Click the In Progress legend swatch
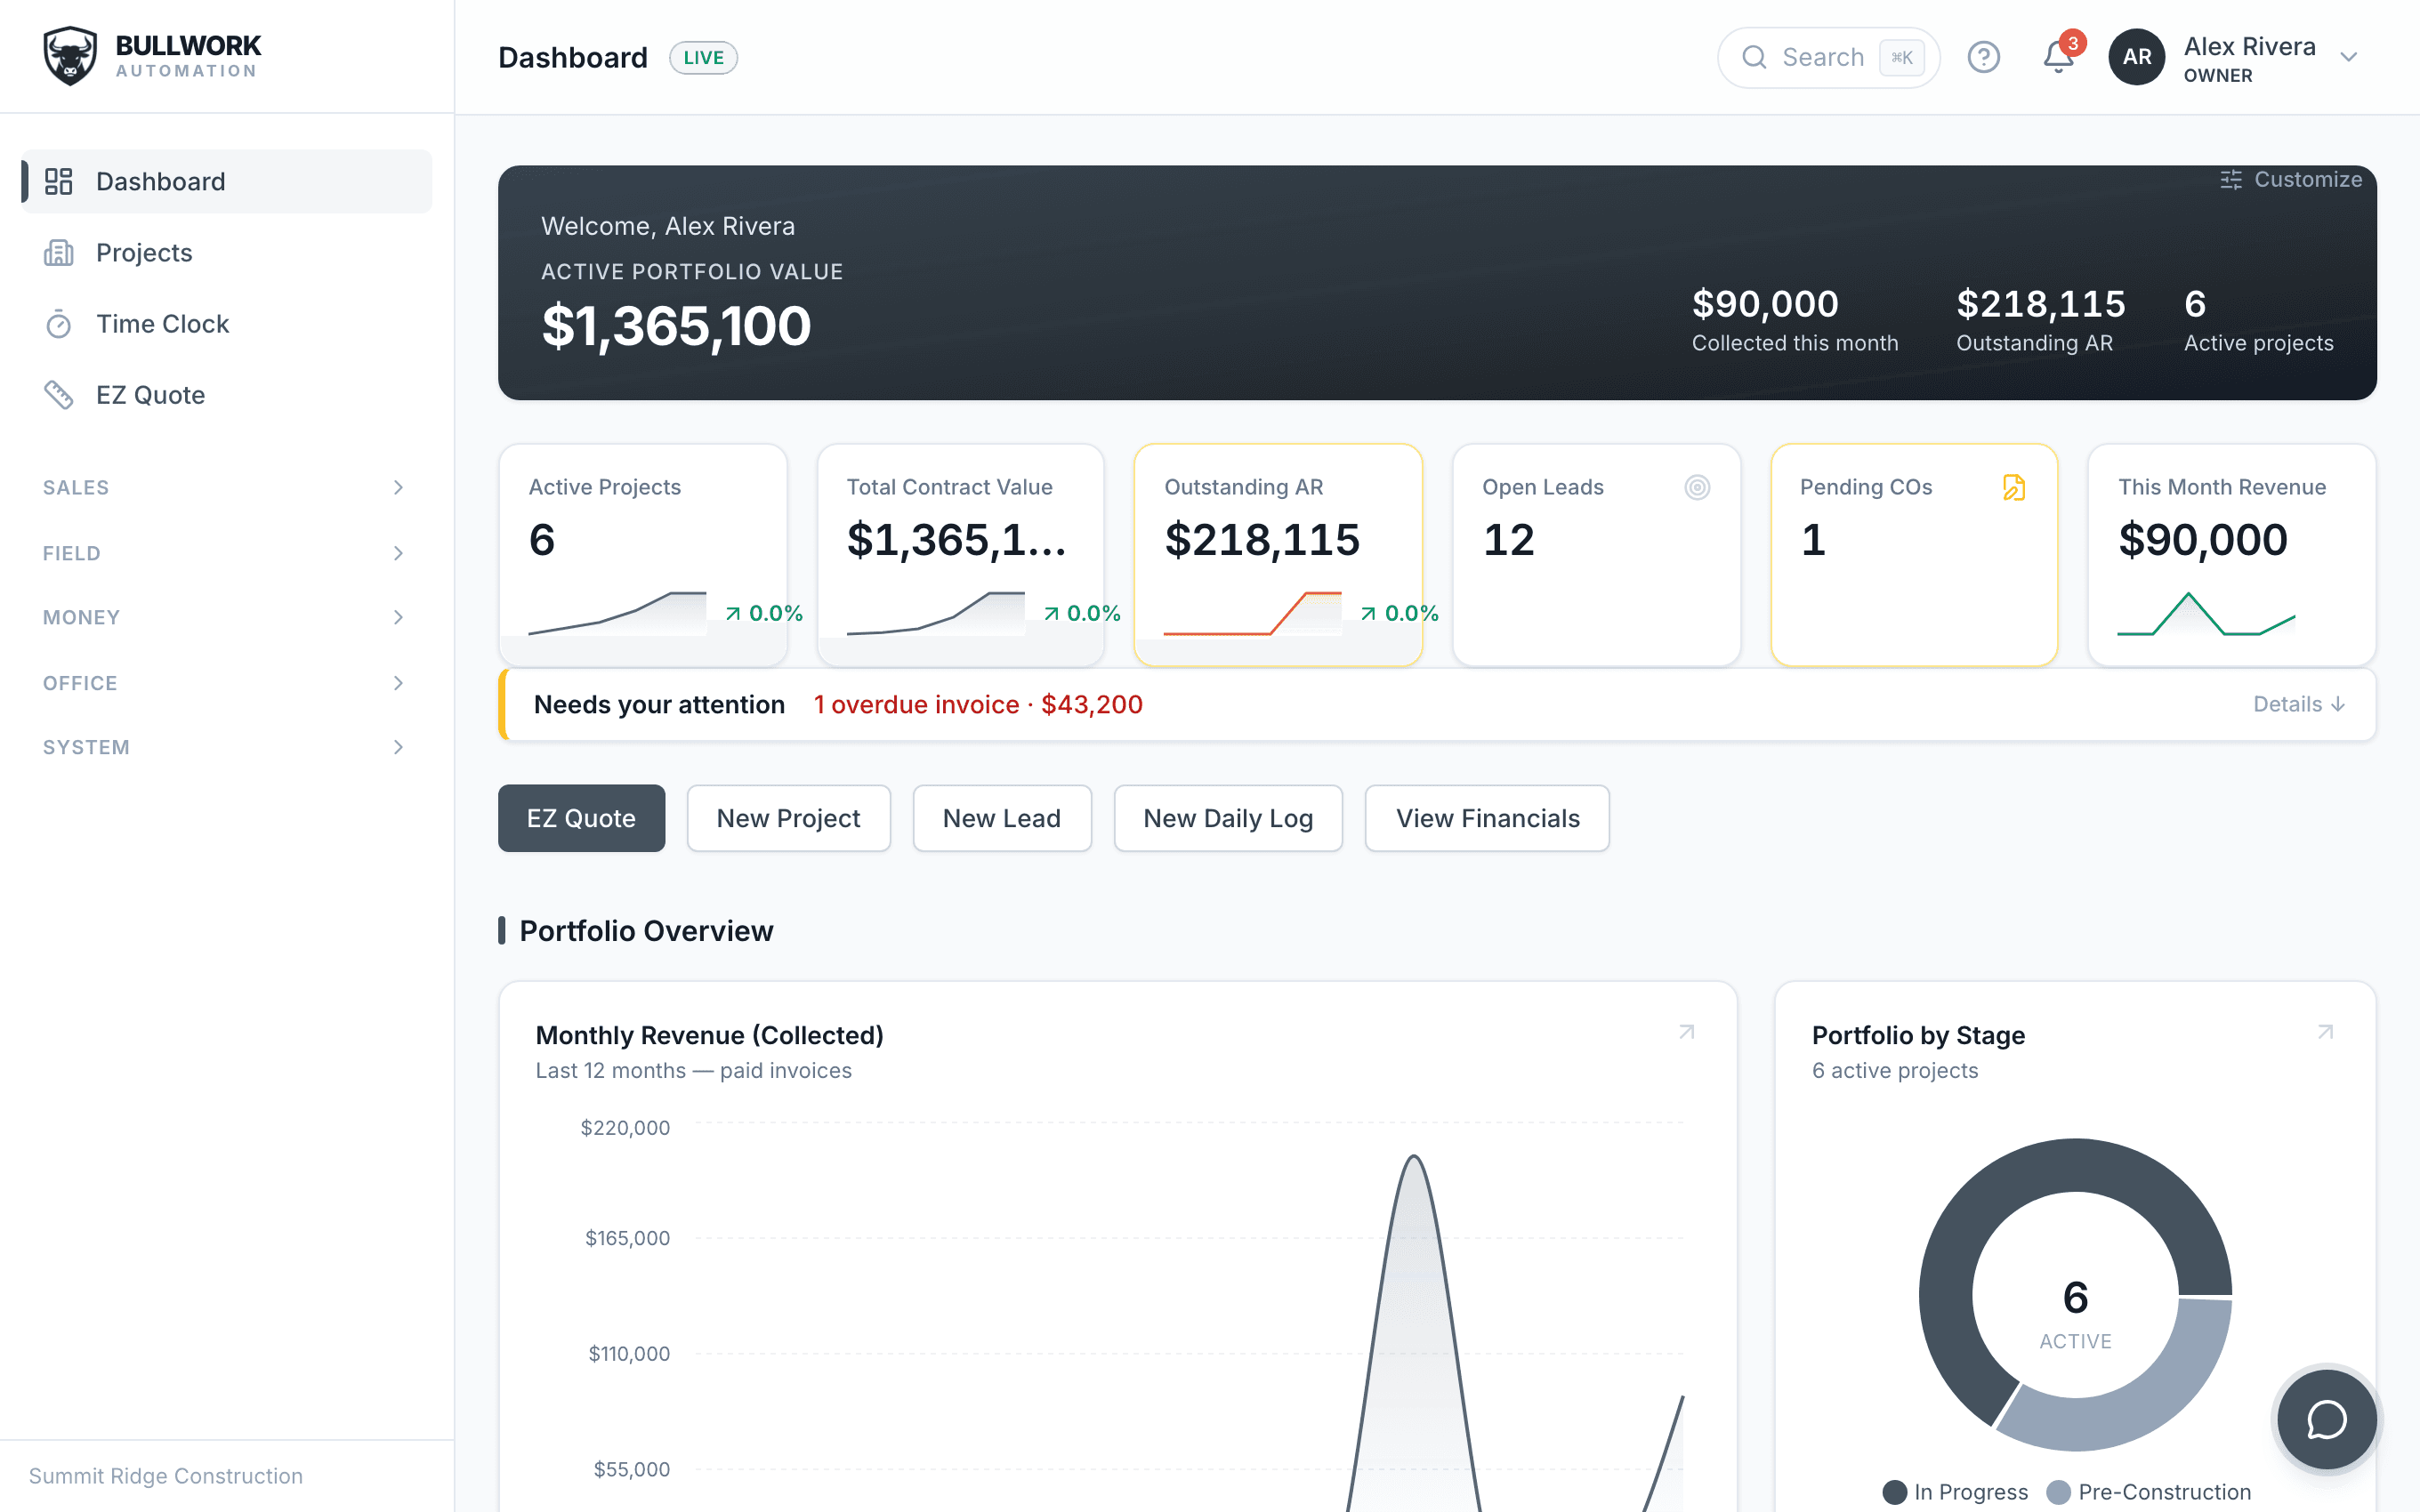The height and width of the screenshot is (1512, 2420). pos(1894,1492)
